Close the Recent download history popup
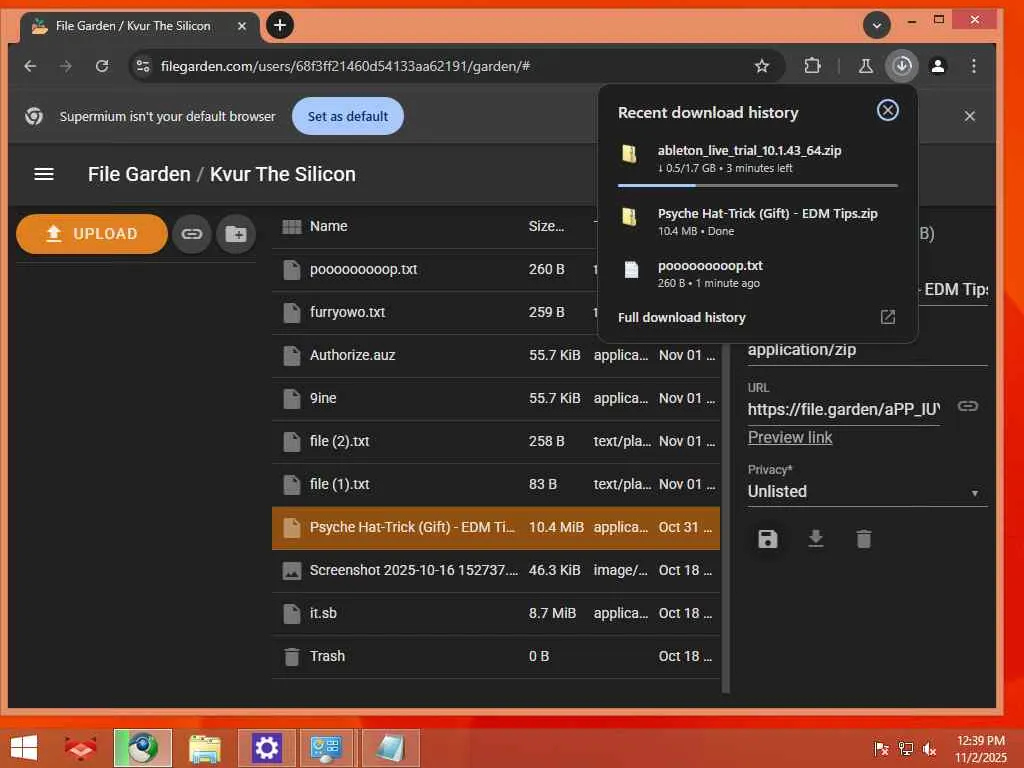Screen dimensions: 1024x768 point(888,110)
